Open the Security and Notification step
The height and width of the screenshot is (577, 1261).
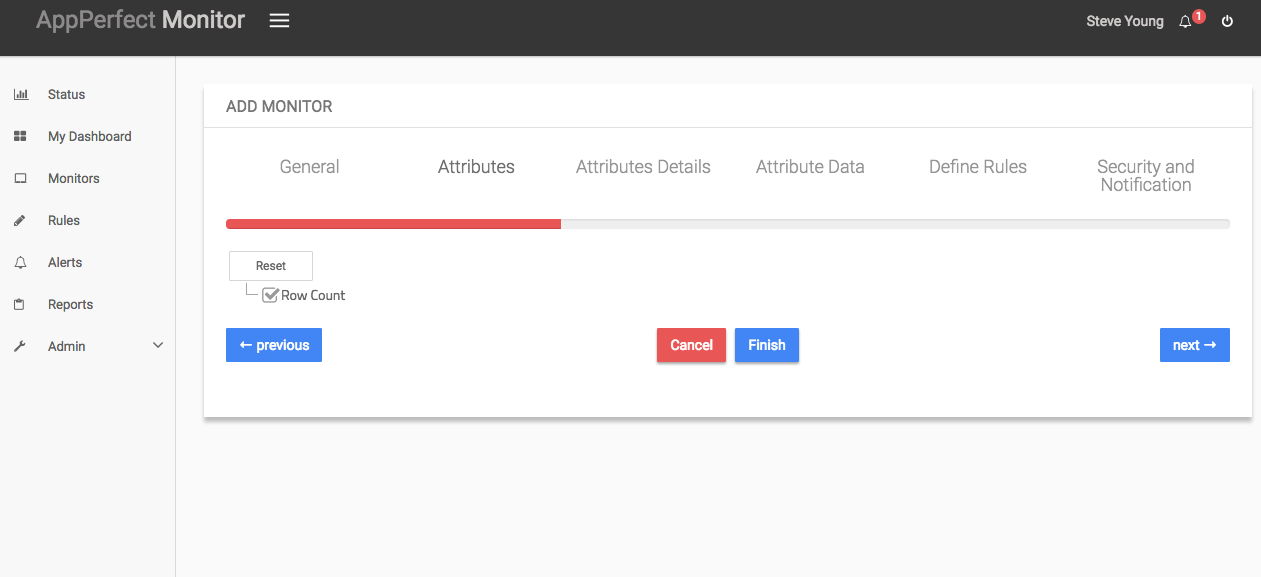pyautogui.click(x=1146, y=176)
